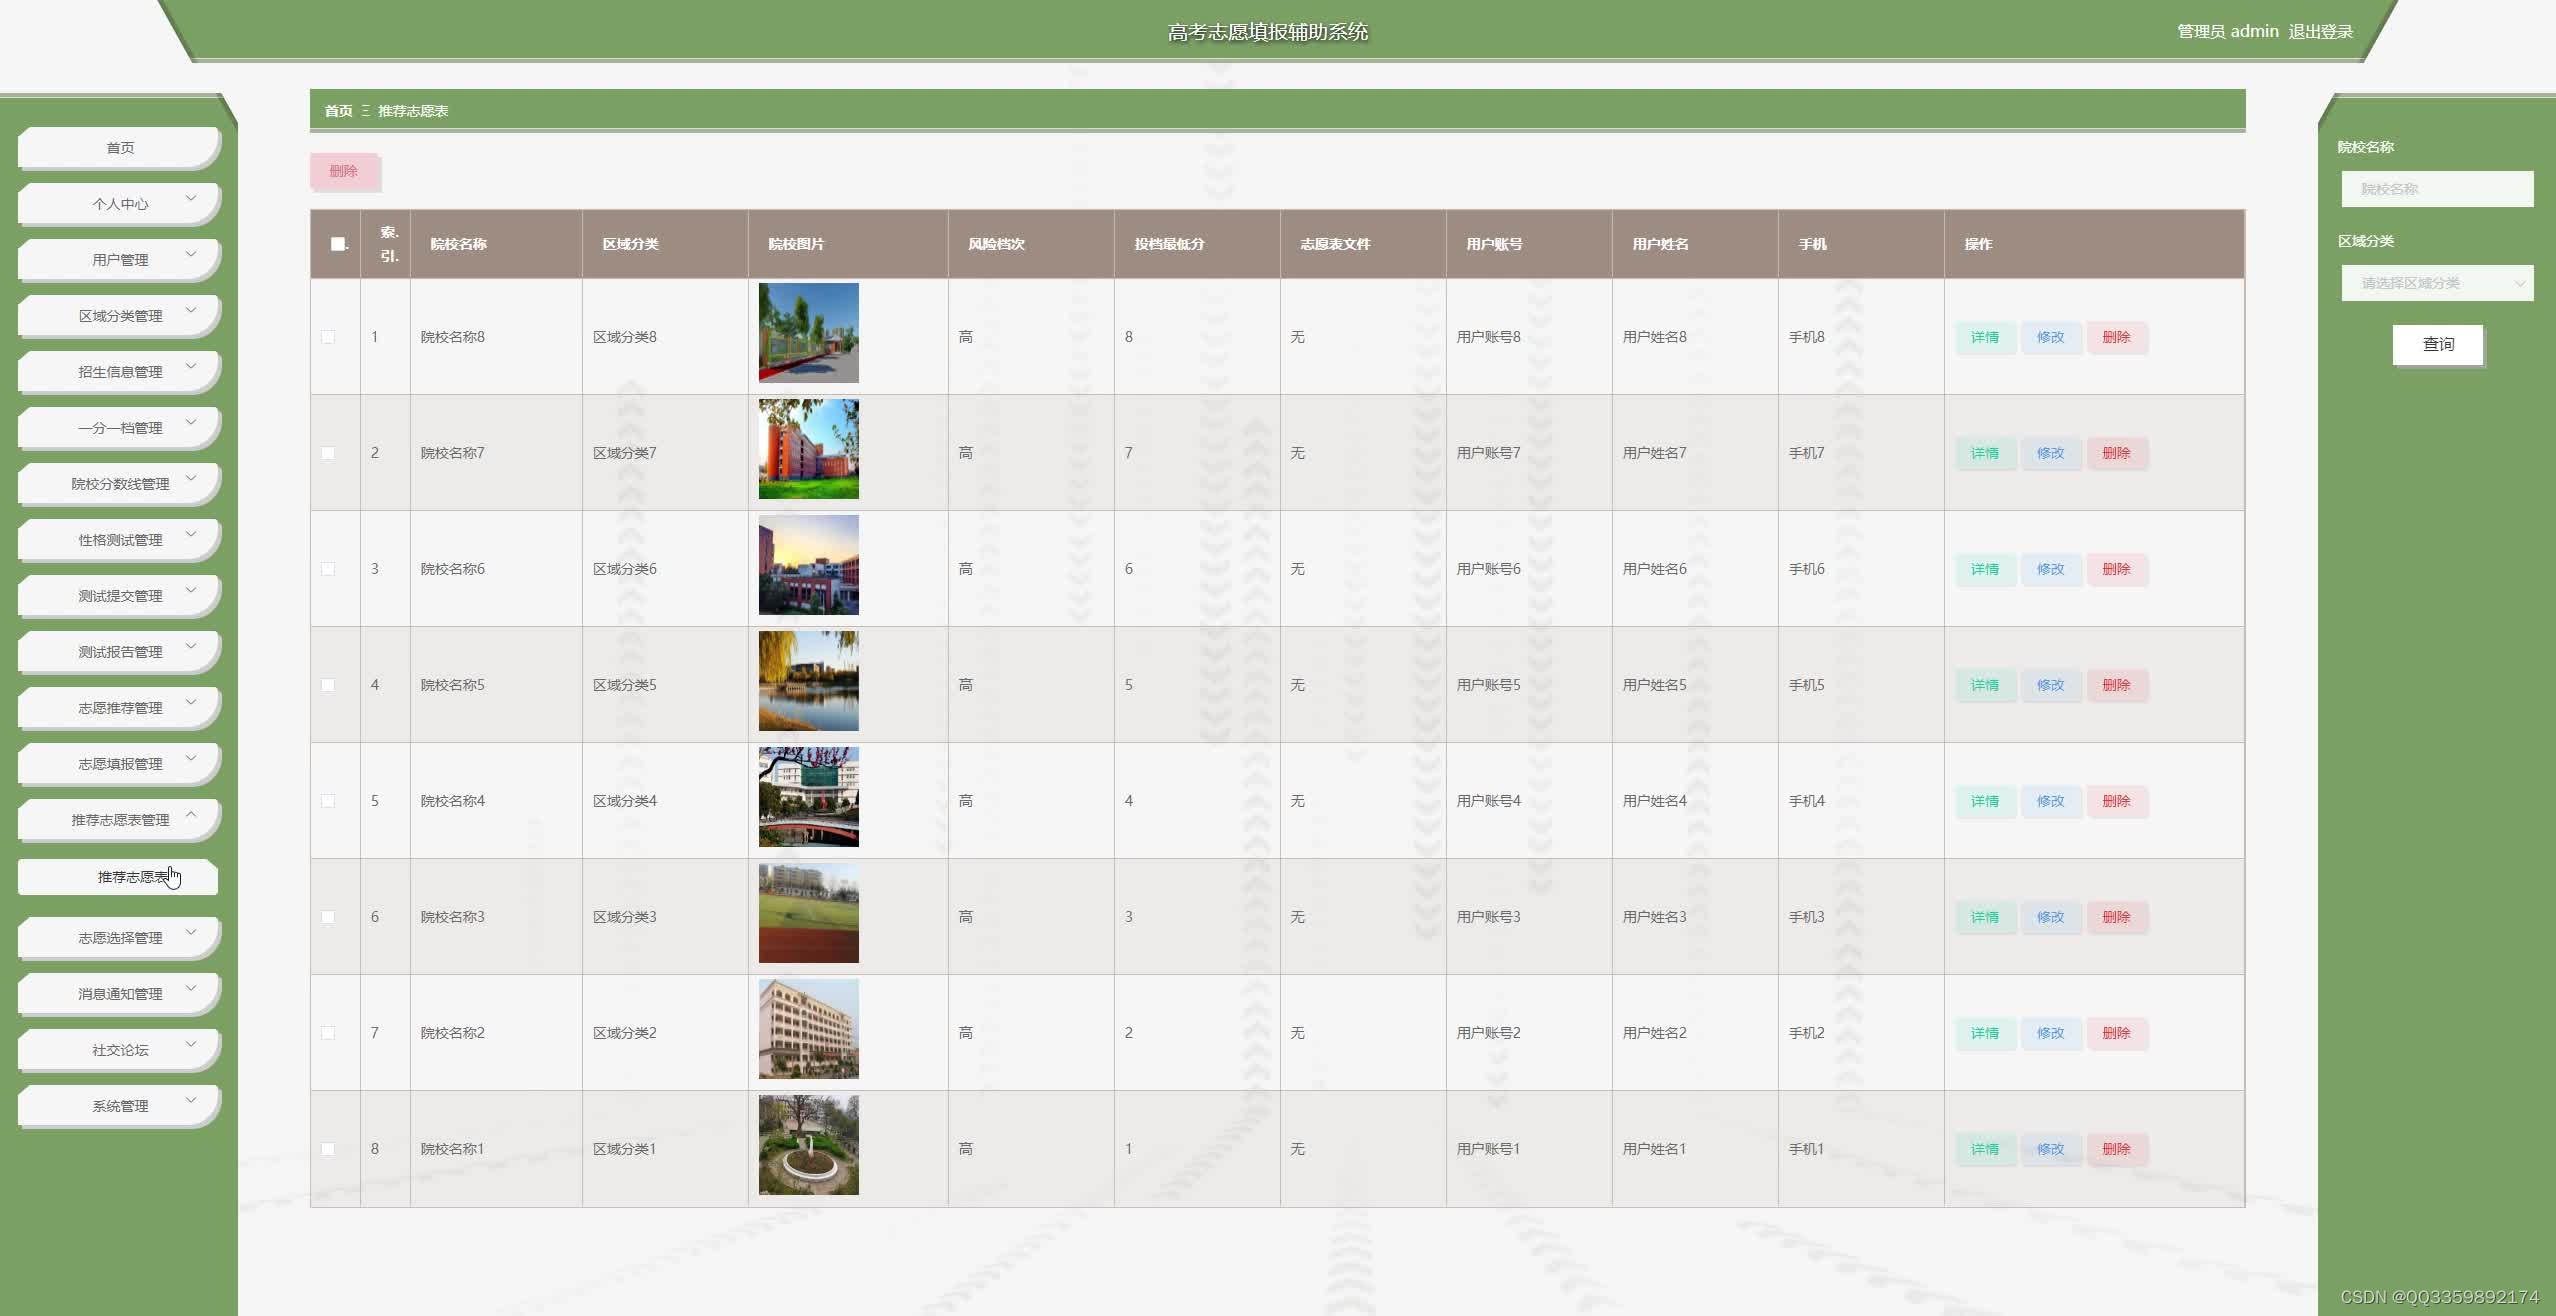Open the building photo of 院校名称2
Viewport: 2556px width, 1316px height.
point(808,1029)
